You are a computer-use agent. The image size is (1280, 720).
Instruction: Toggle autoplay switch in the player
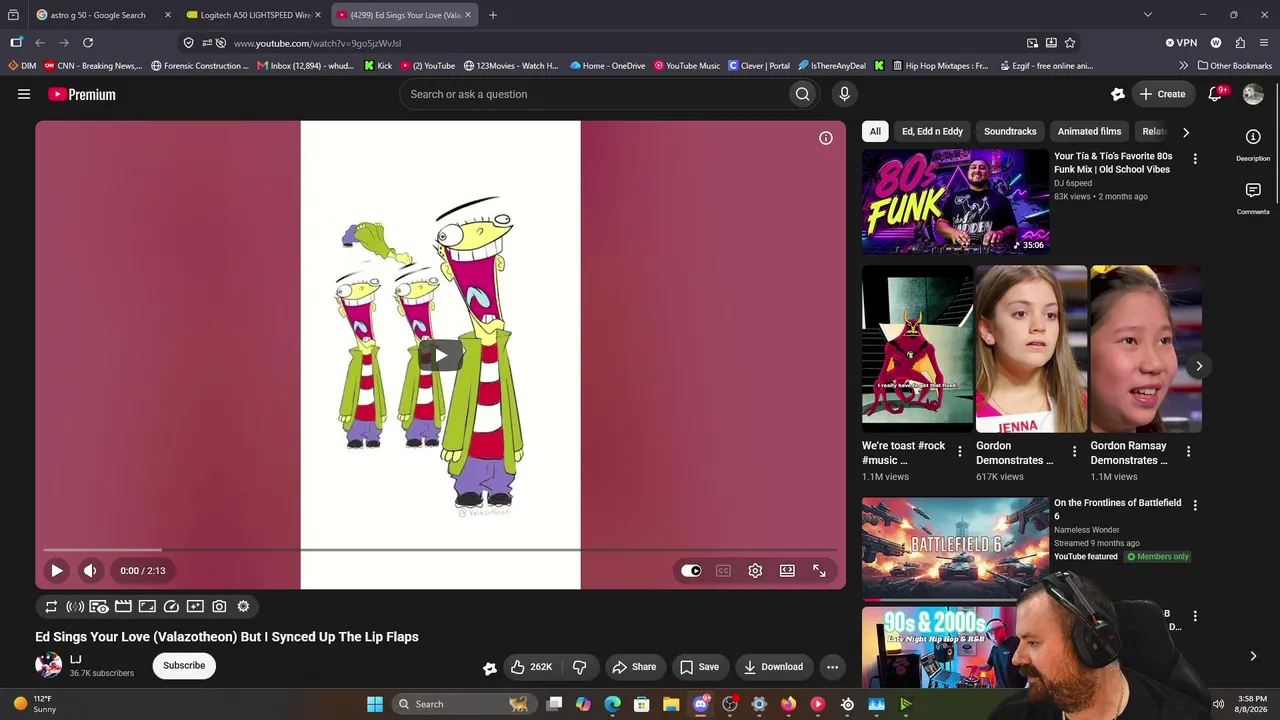(x=691, y=571)
